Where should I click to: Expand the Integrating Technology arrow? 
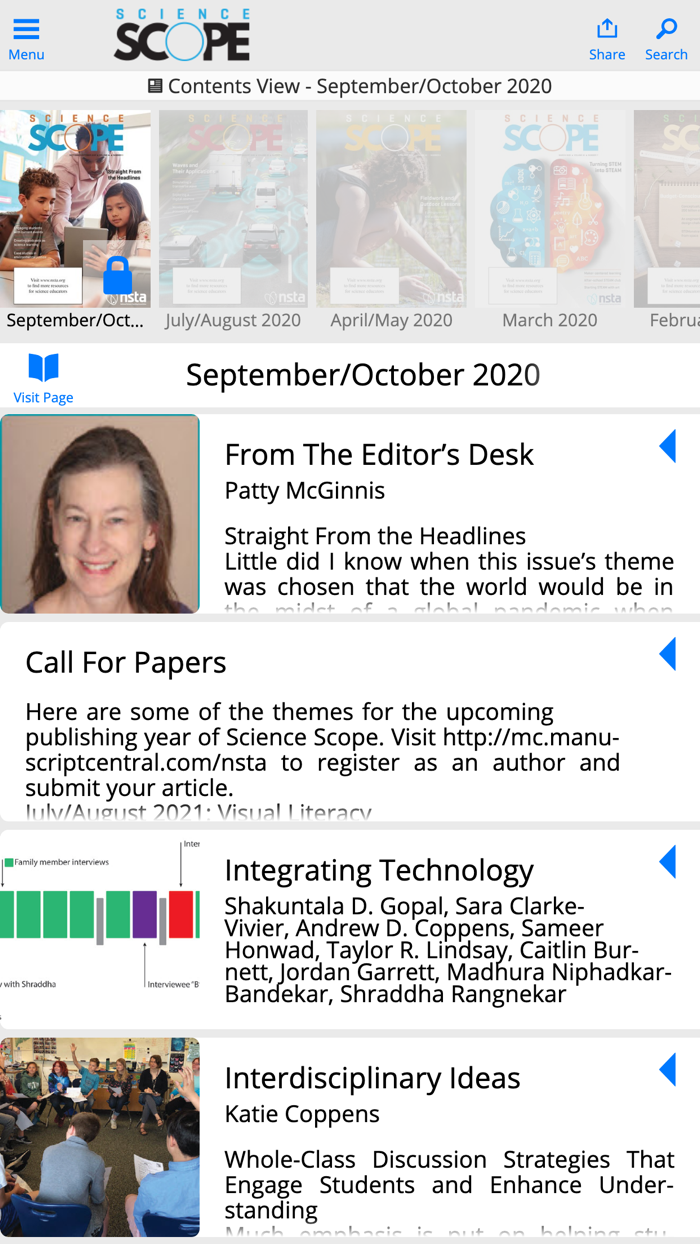[x=667, y=862]
